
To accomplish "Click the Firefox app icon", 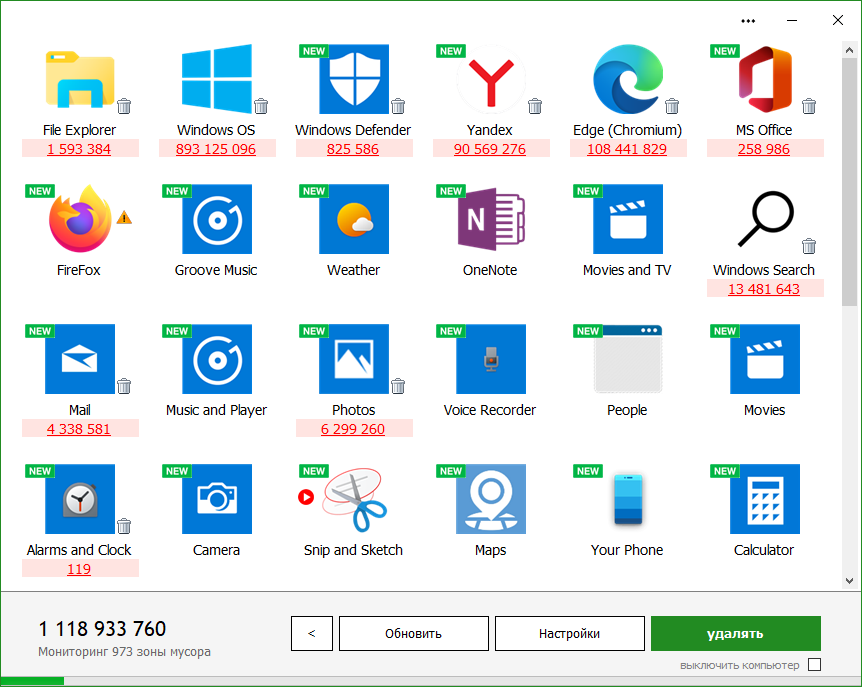I will click(x=79, y=219).
